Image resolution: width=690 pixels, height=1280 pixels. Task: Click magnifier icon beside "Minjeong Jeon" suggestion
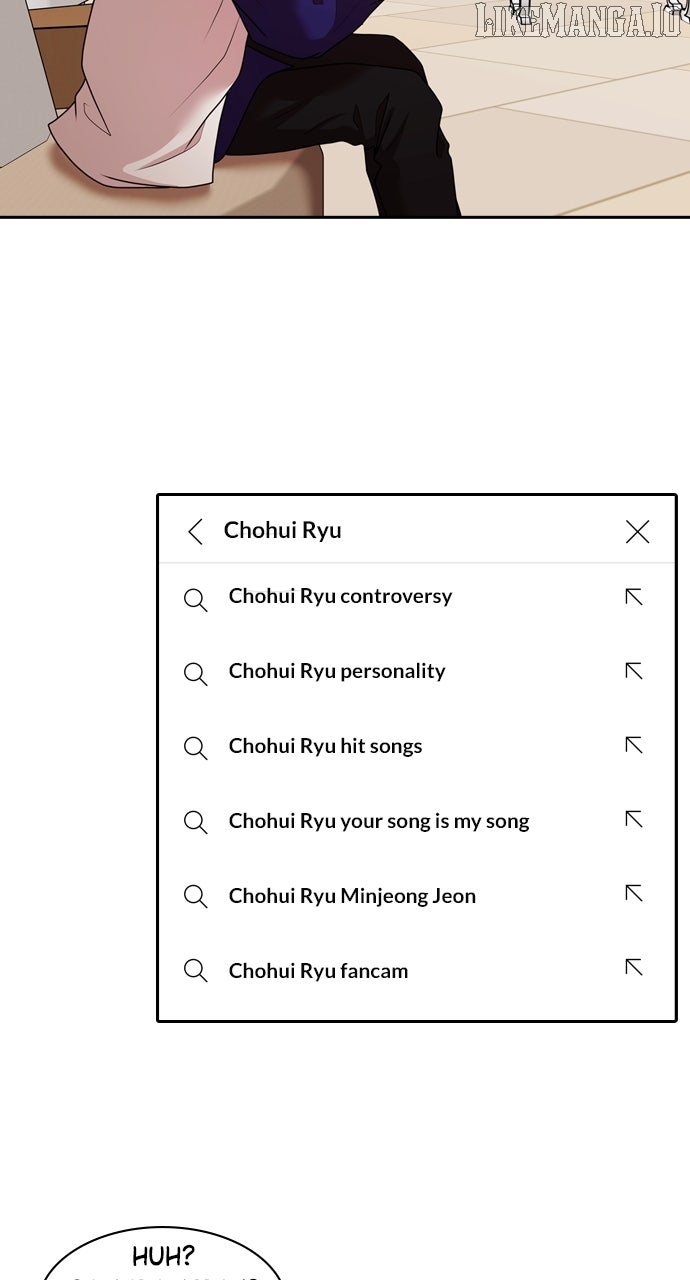pyautogui.click(x=195, y=896)
